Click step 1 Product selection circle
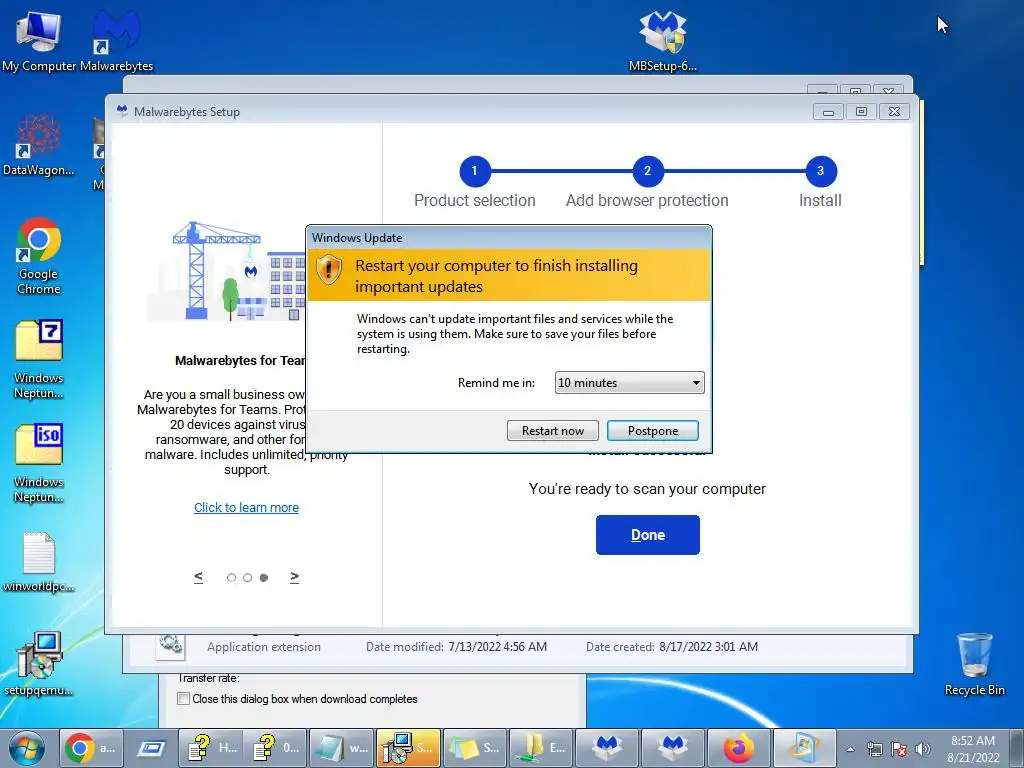 tap(475, 171)
